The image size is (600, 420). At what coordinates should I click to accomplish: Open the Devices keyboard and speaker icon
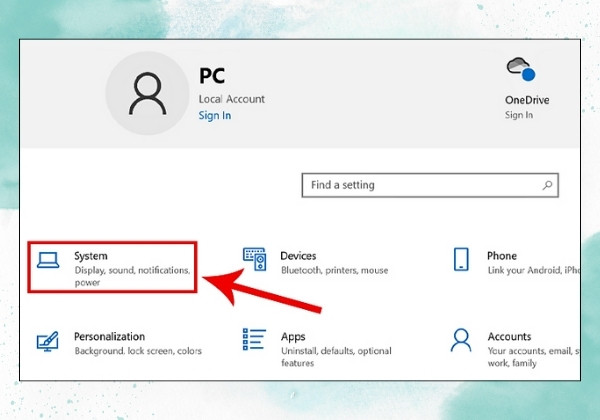coord(254,259)
